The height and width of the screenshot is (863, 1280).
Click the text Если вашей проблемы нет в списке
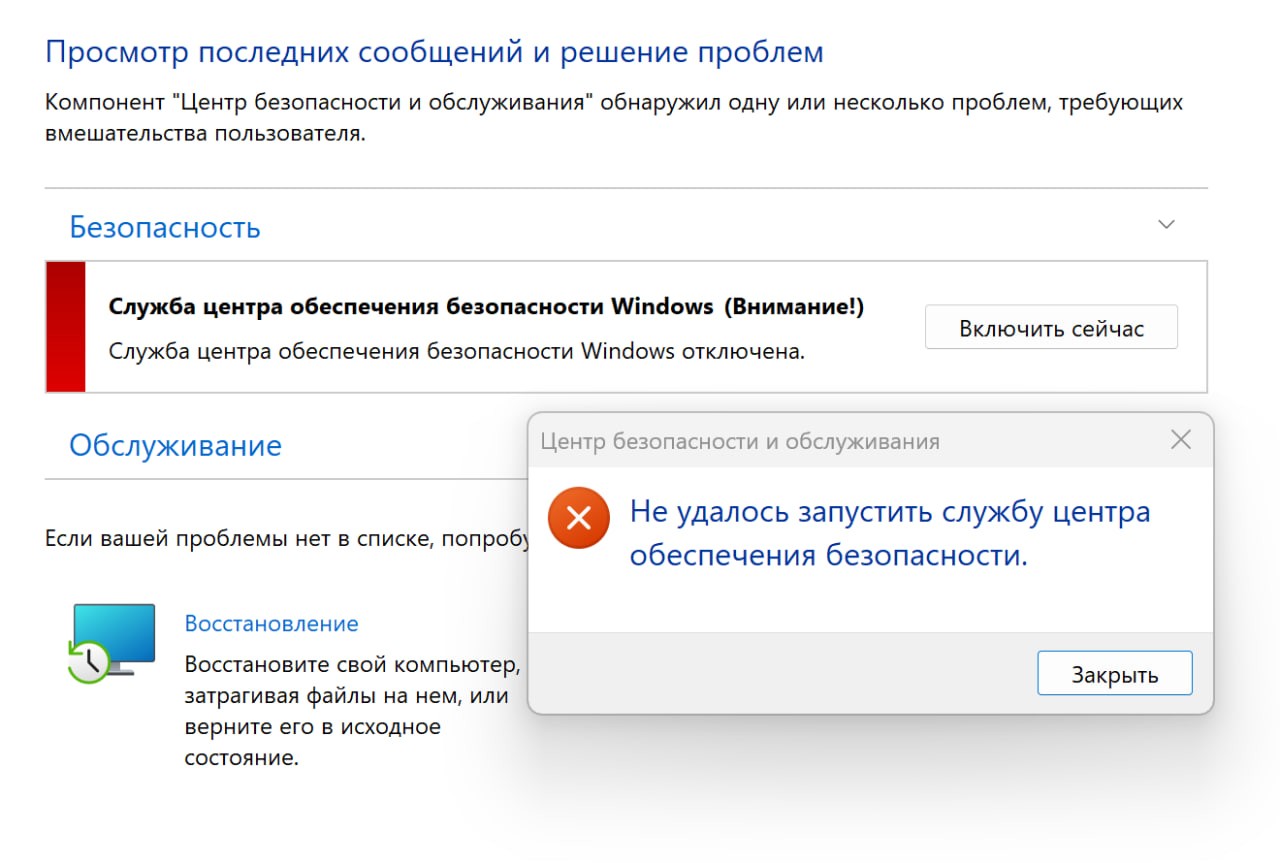pyautogui.click(x=288, y=539)
